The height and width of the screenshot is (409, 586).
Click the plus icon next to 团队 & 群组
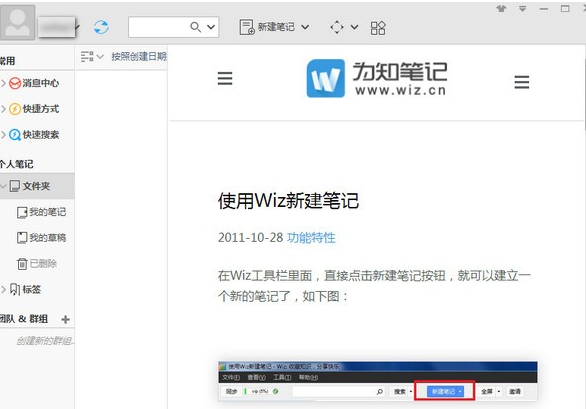click(65, 319)
